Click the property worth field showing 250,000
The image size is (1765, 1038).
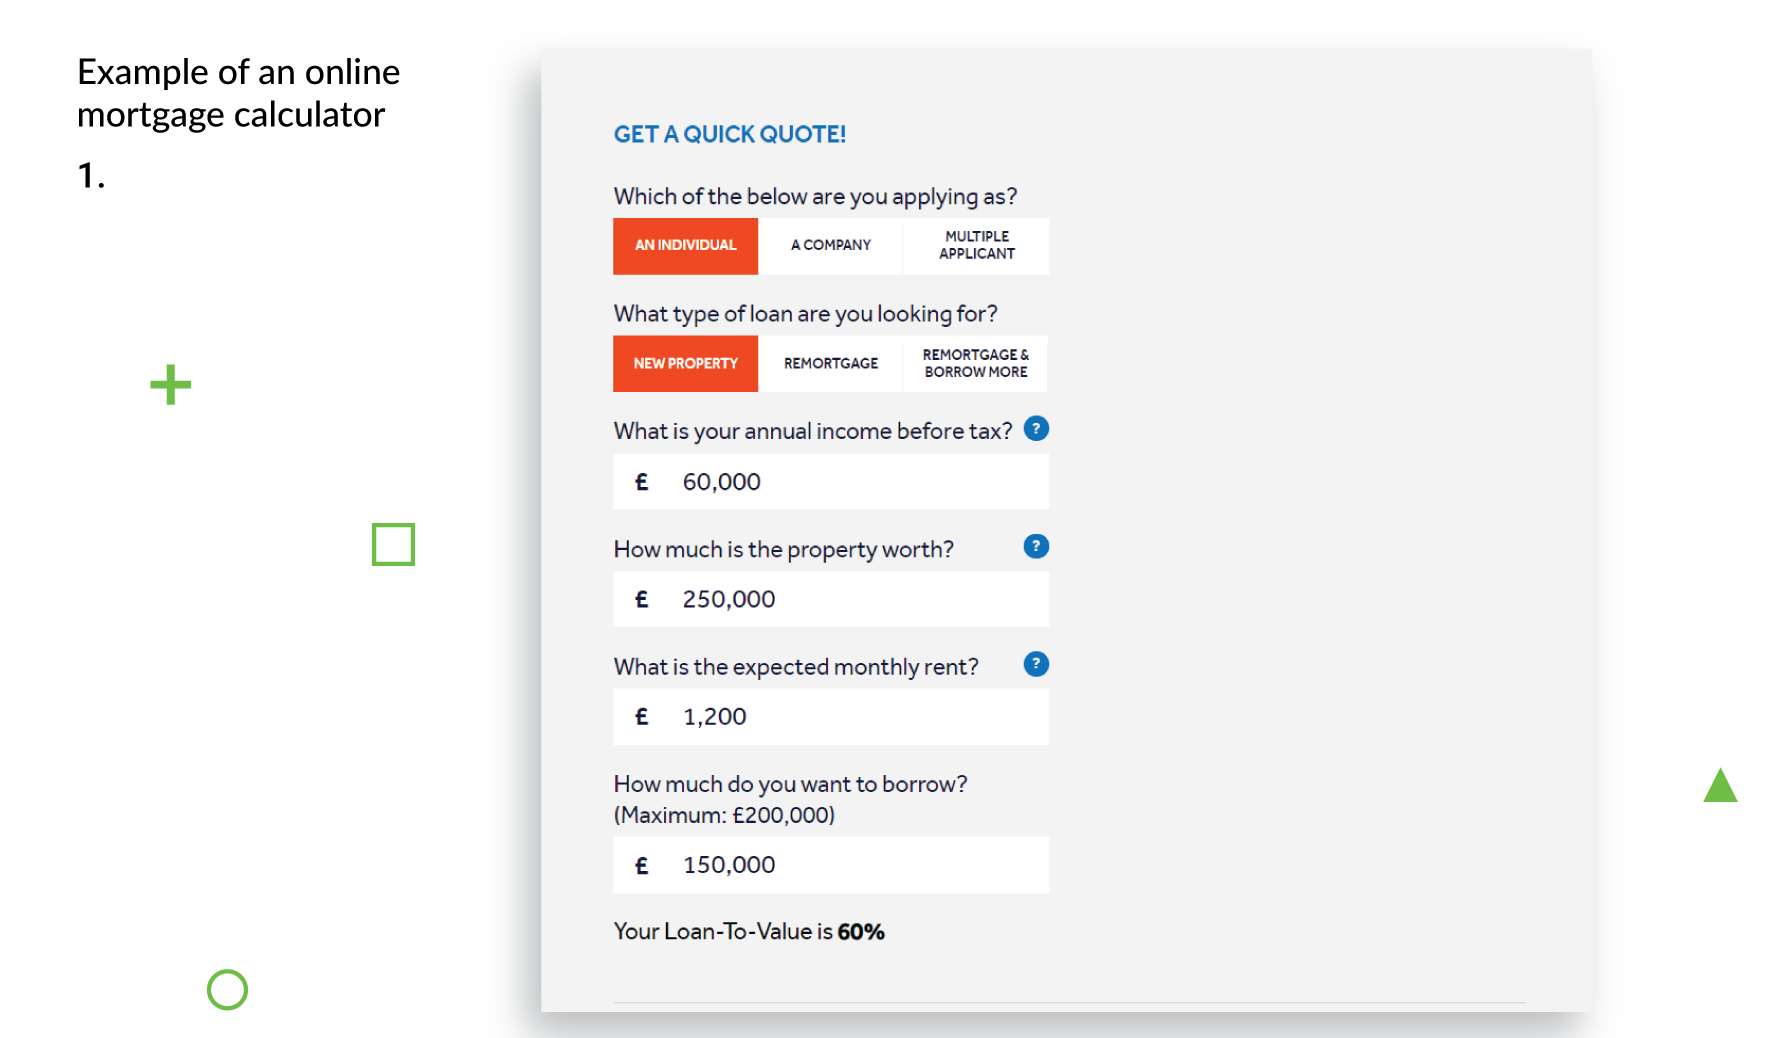(x=831, y=599)
